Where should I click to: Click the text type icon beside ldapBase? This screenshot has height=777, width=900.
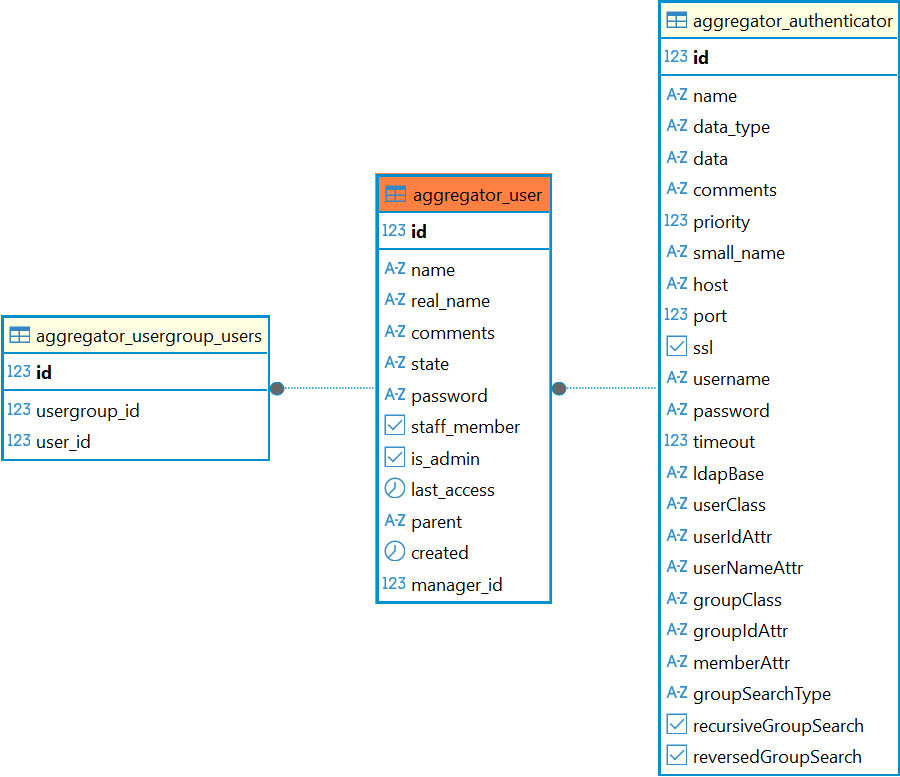click(x=677, y=473)
